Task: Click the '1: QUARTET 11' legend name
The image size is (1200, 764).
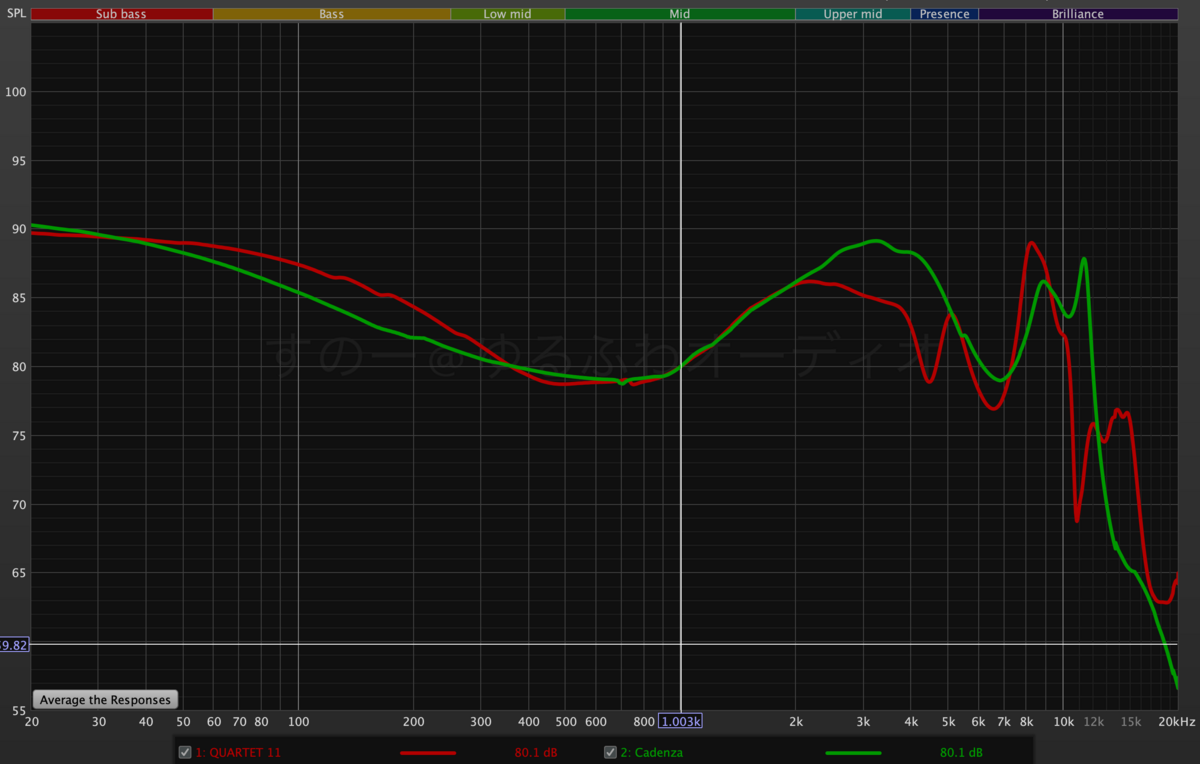Action: tap(237, 752)
